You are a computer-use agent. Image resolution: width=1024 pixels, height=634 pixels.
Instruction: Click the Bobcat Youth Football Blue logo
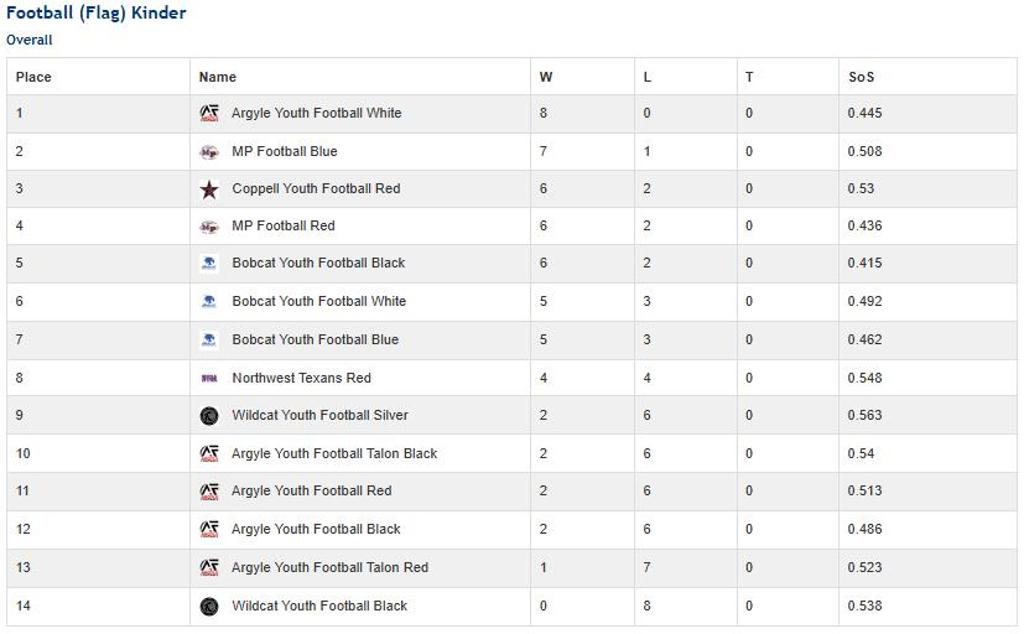[x=209, y=340]
